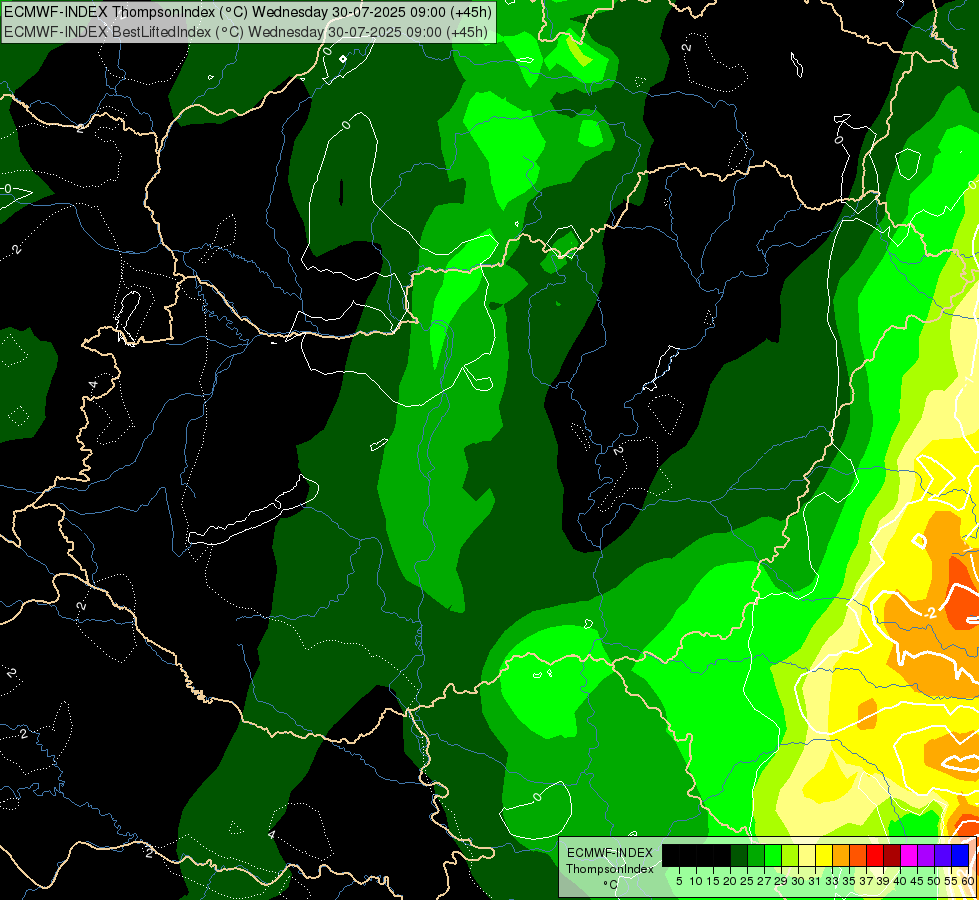Click the legend value label 39
Image resolution: width=979 pixels, height=900 pixels.
883,881
